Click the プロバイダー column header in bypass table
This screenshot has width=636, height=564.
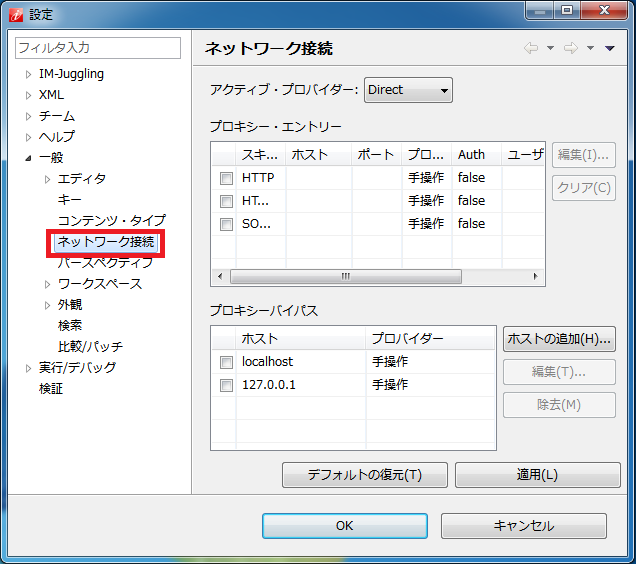point(430,338)
